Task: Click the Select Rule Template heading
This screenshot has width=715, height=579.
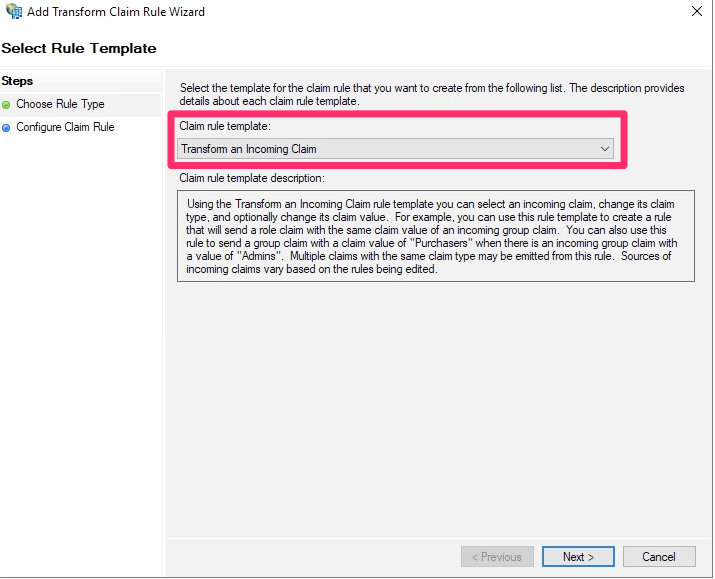Action: click(x=79, y=48)
